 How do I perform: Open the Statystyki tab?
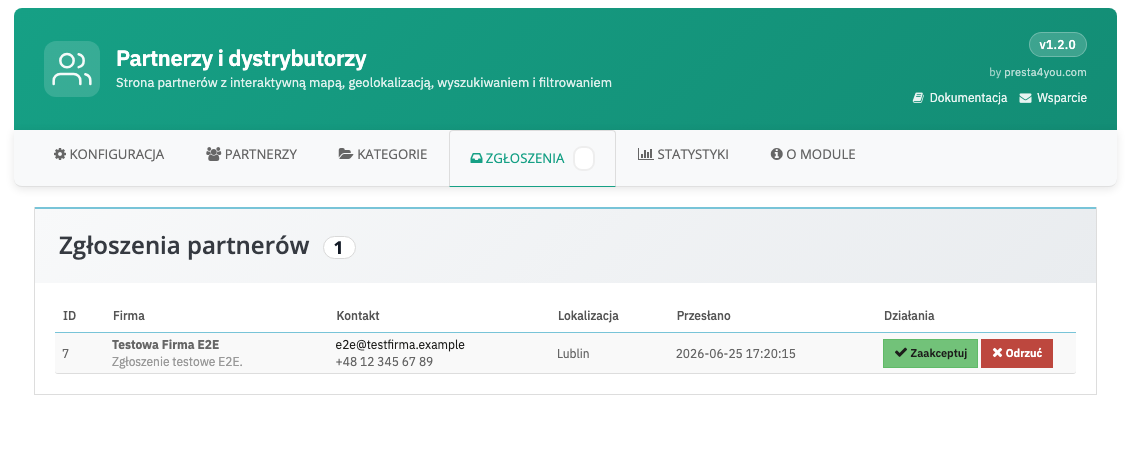point(683,154)
